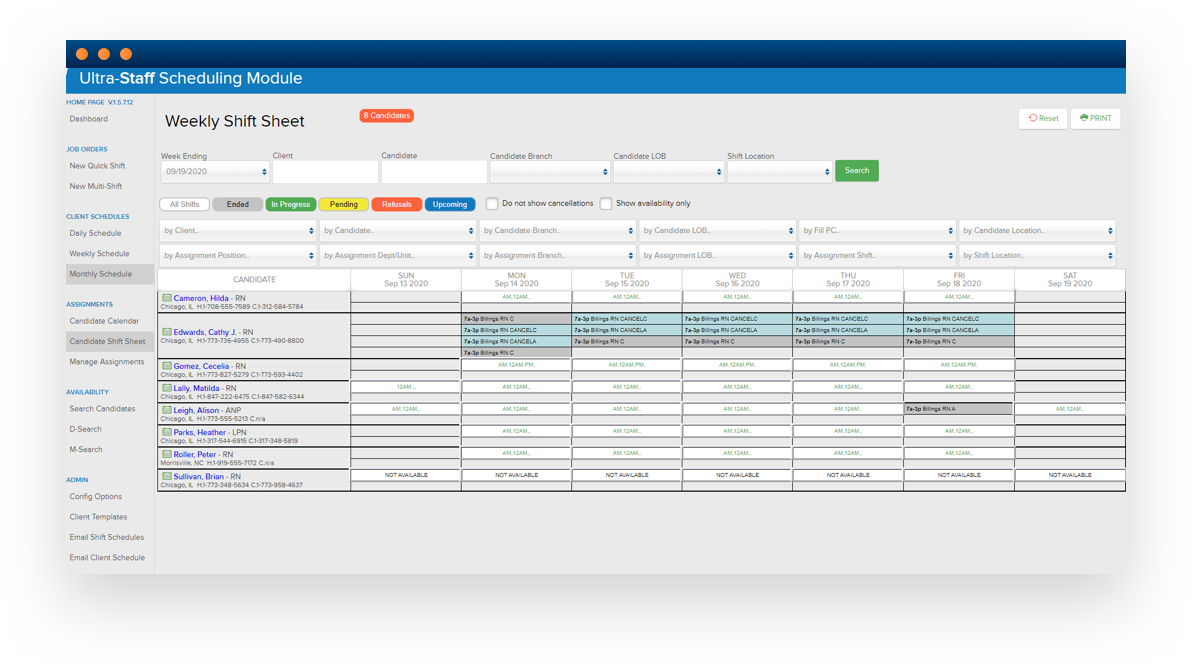Open Gomez, Cecelia candidate link
This screenshot has height=666, width=1192.
coord(201,366)
